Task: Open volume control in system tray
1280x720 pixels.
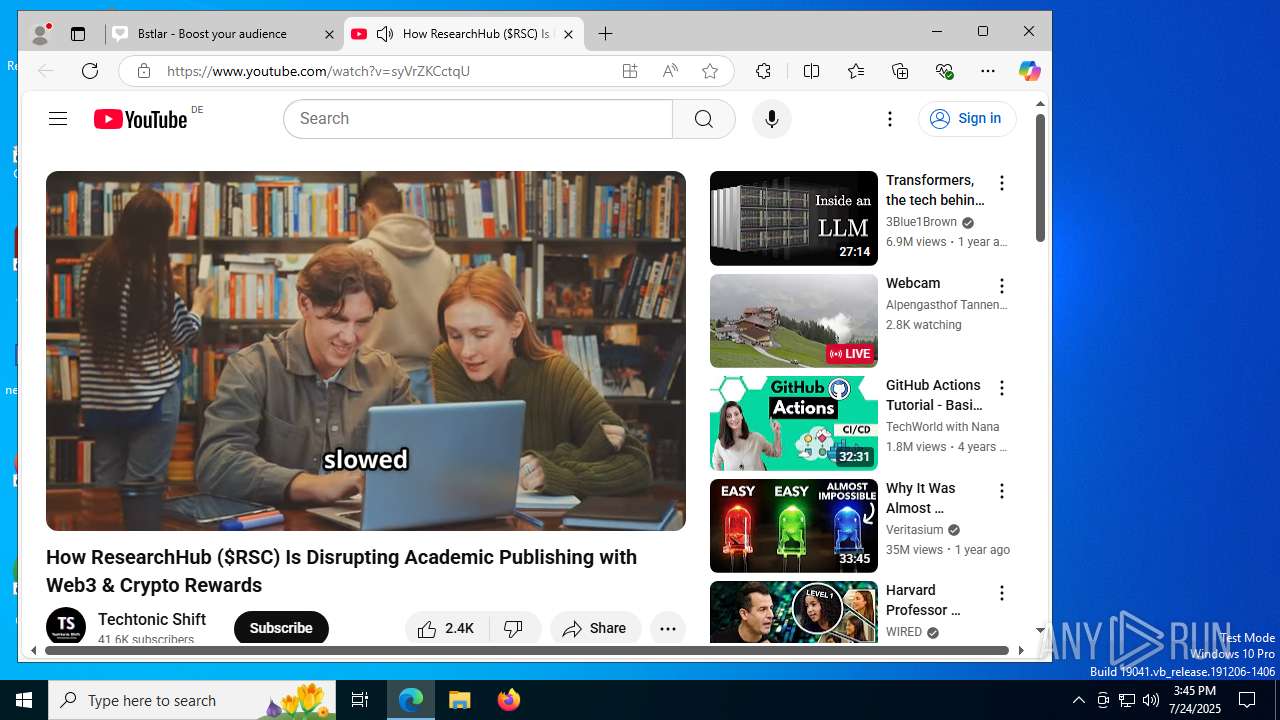Action: (1151, 700)
